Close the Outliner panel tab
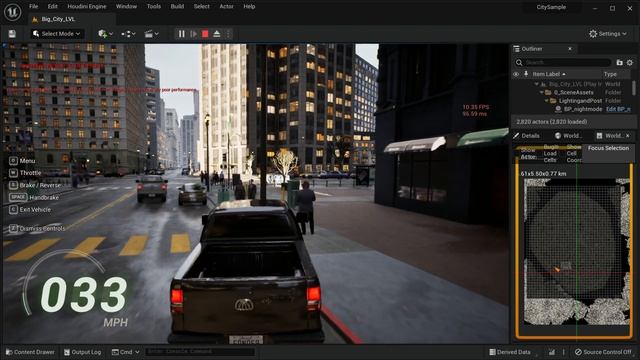 (570, 49)
